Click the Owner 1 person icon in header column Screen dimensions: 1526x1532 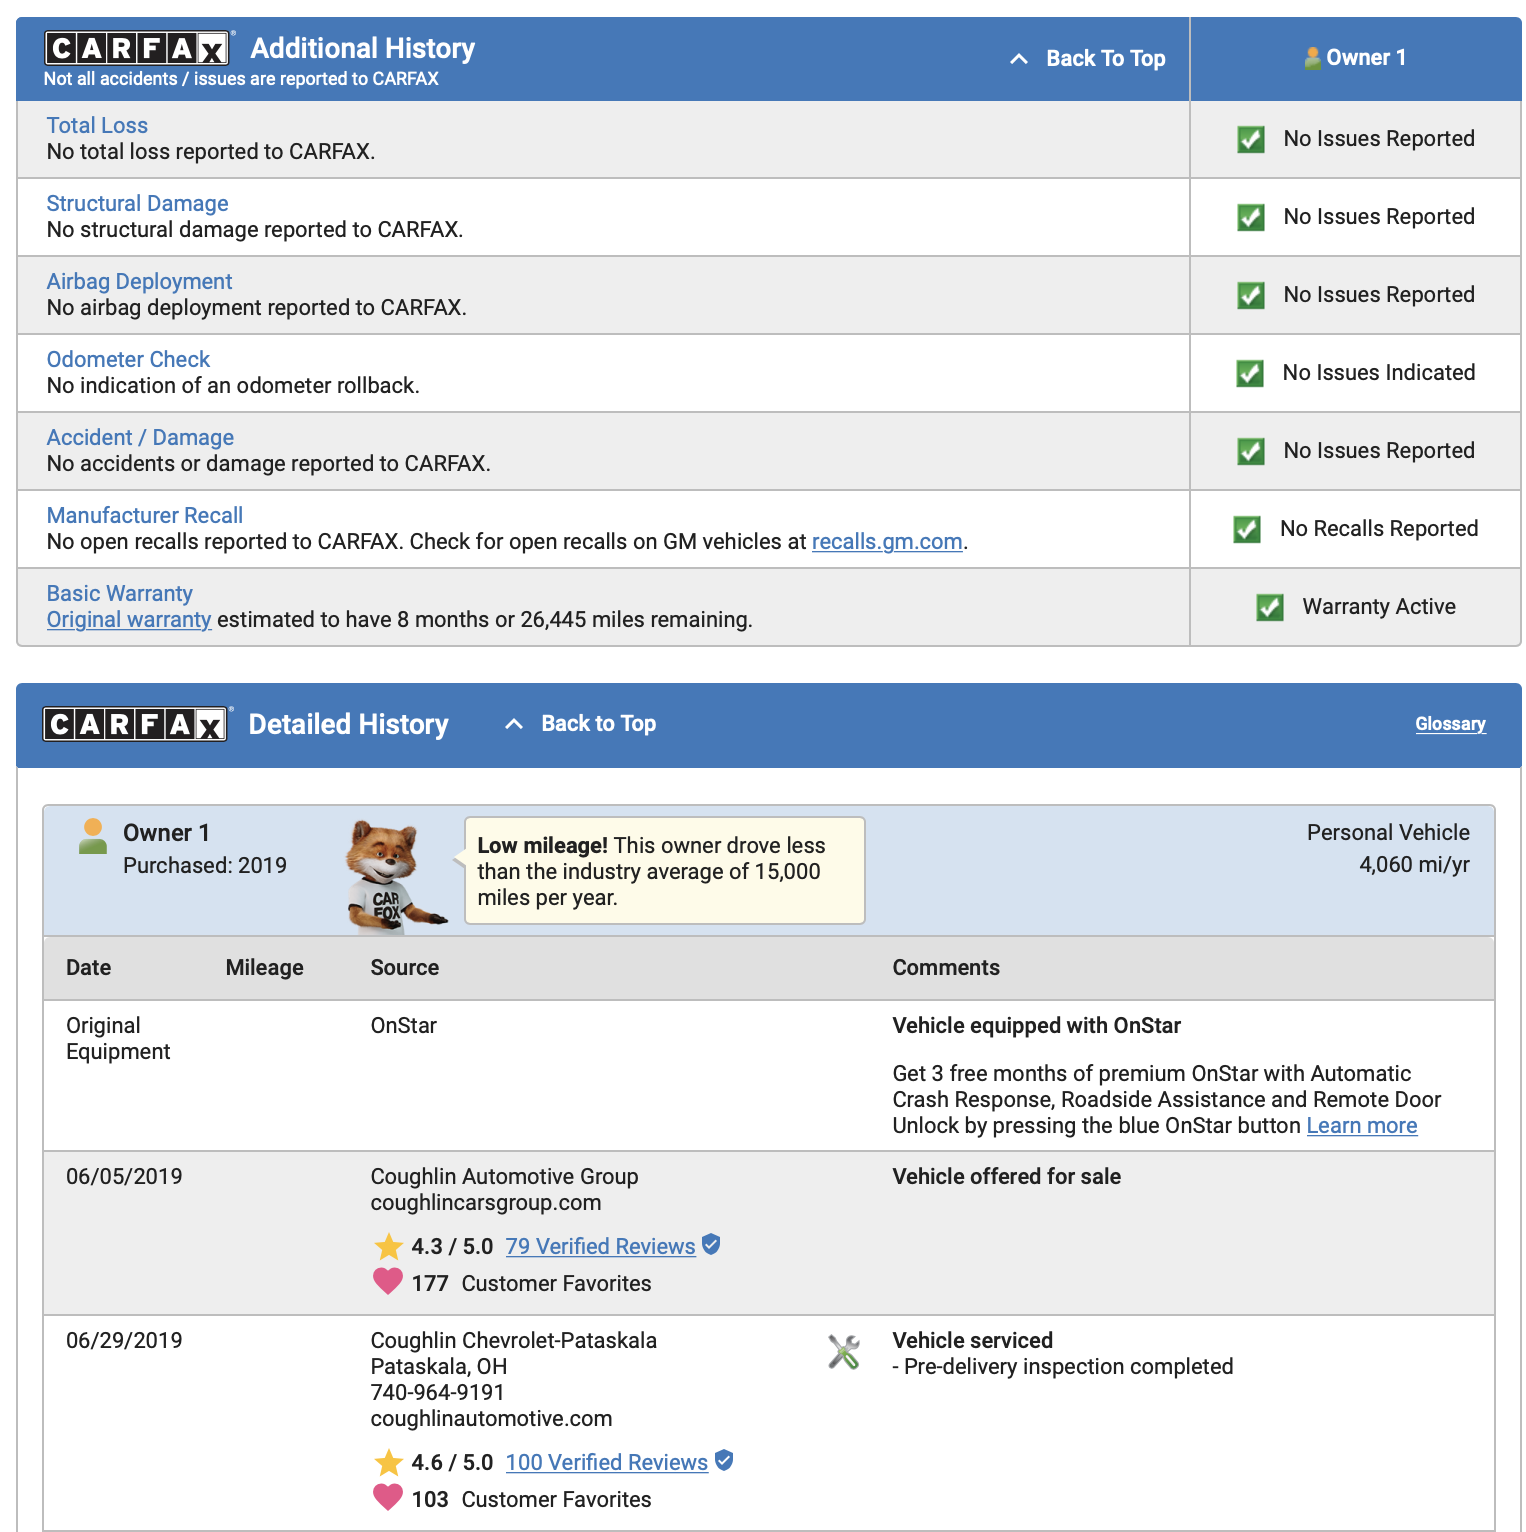click(1312, 58)
